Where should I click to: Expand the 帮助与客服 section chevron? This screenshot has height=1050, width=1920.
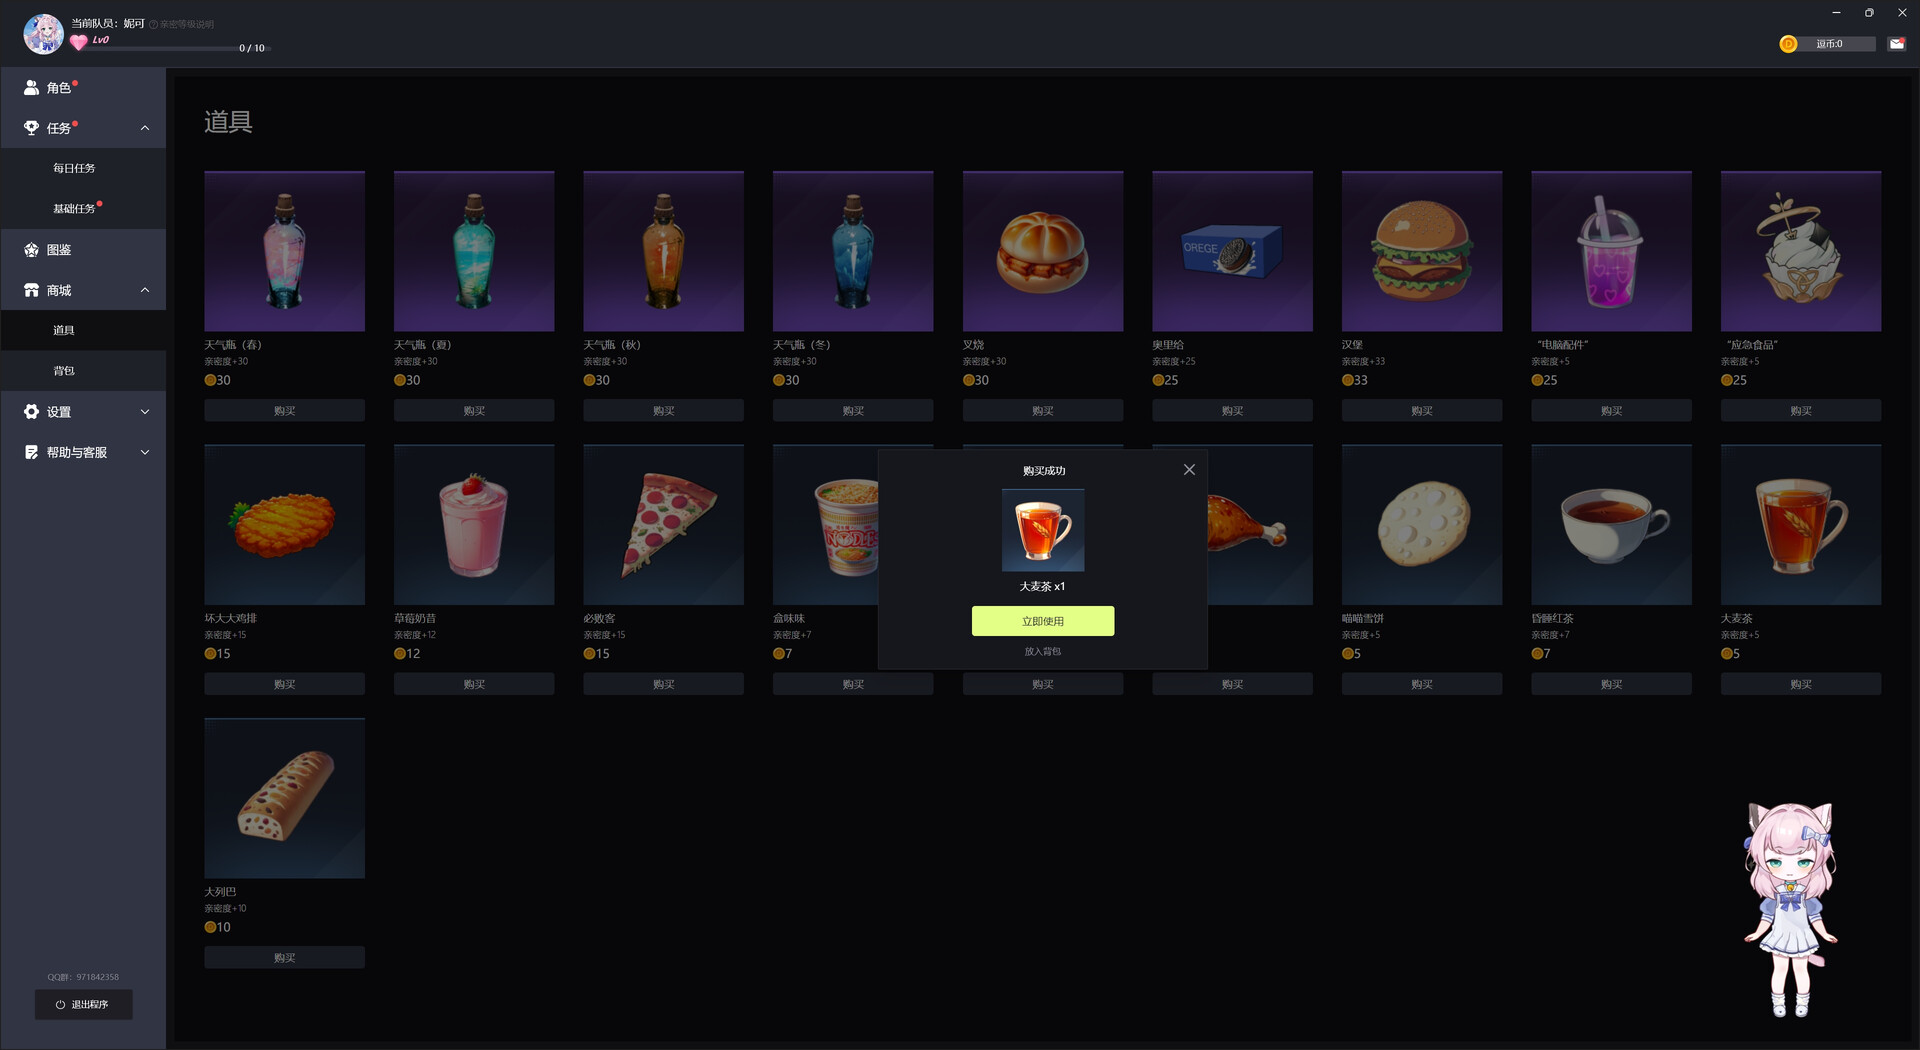click(x=145, y=453)
